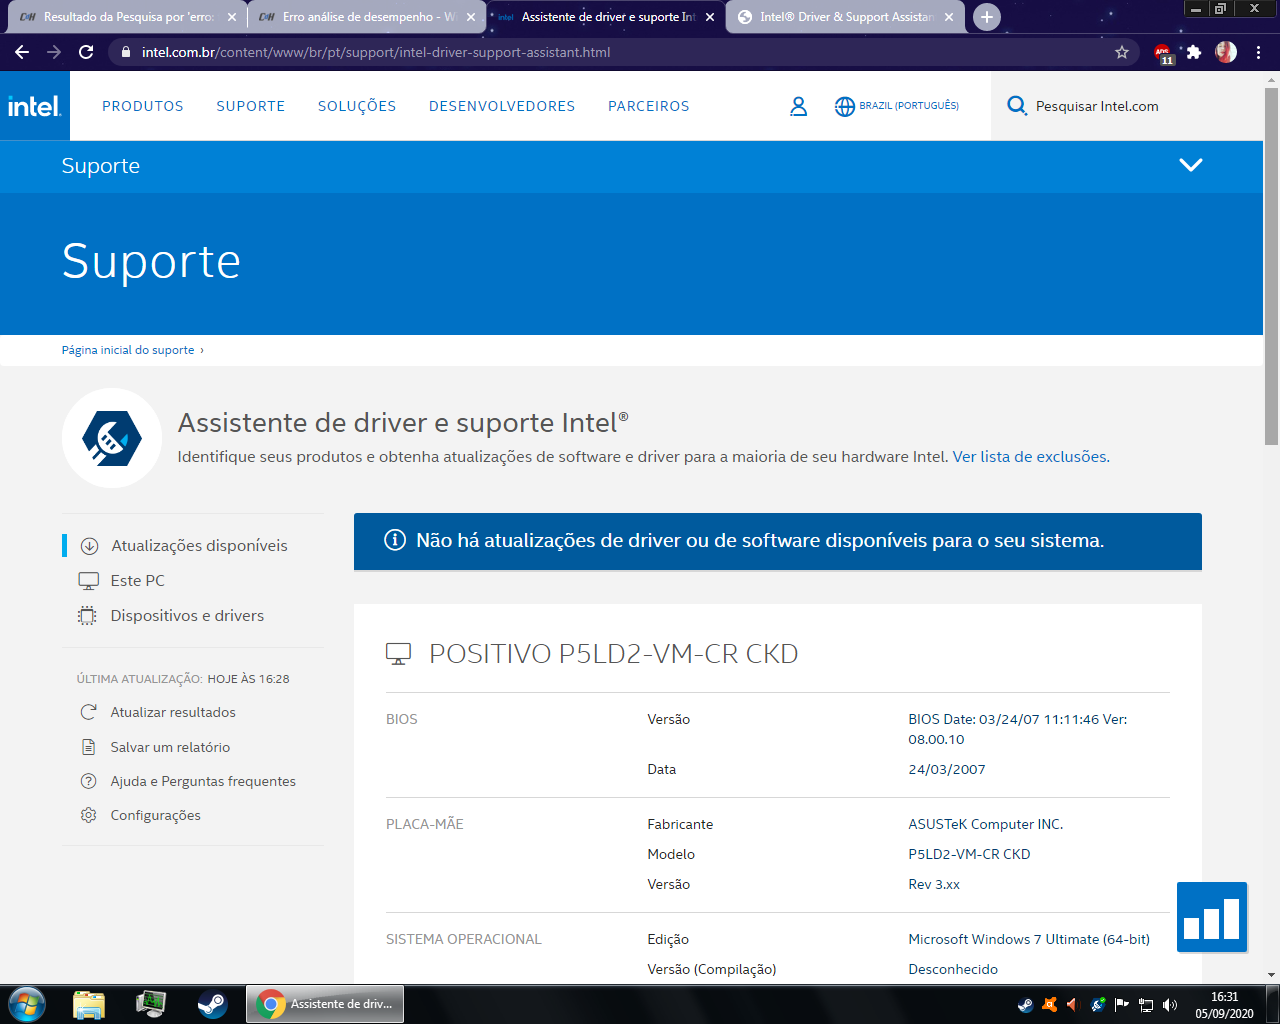Click the red adblock extension icon
Viewport: 1280px width, 1024px height.
[1163, 53]
